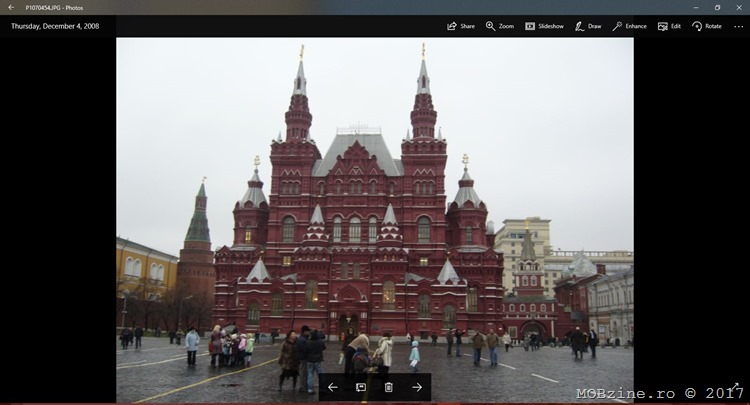Open the Share option

[x=460, y=26]
